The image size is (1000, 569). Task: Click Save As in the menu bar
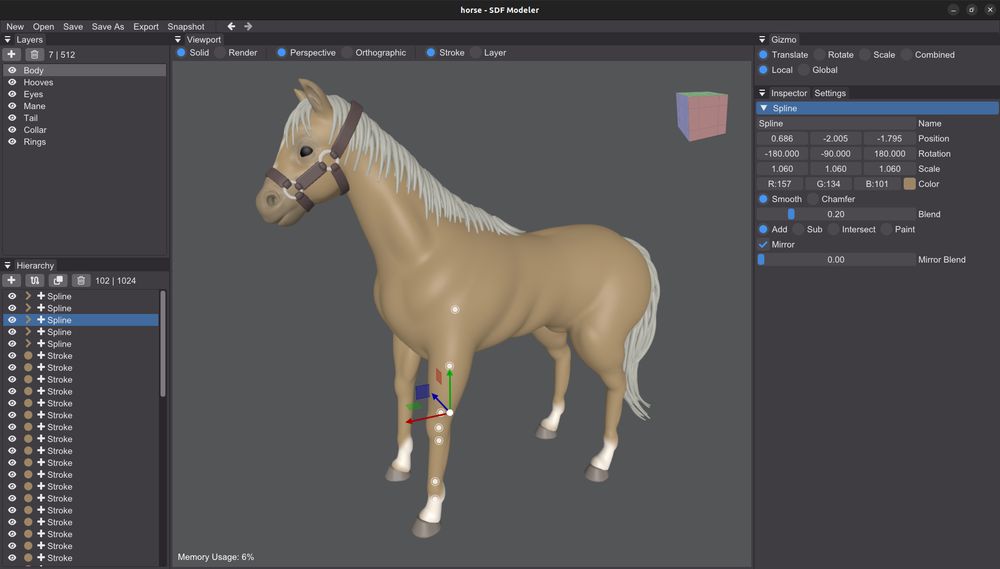(x=108, y=26)
